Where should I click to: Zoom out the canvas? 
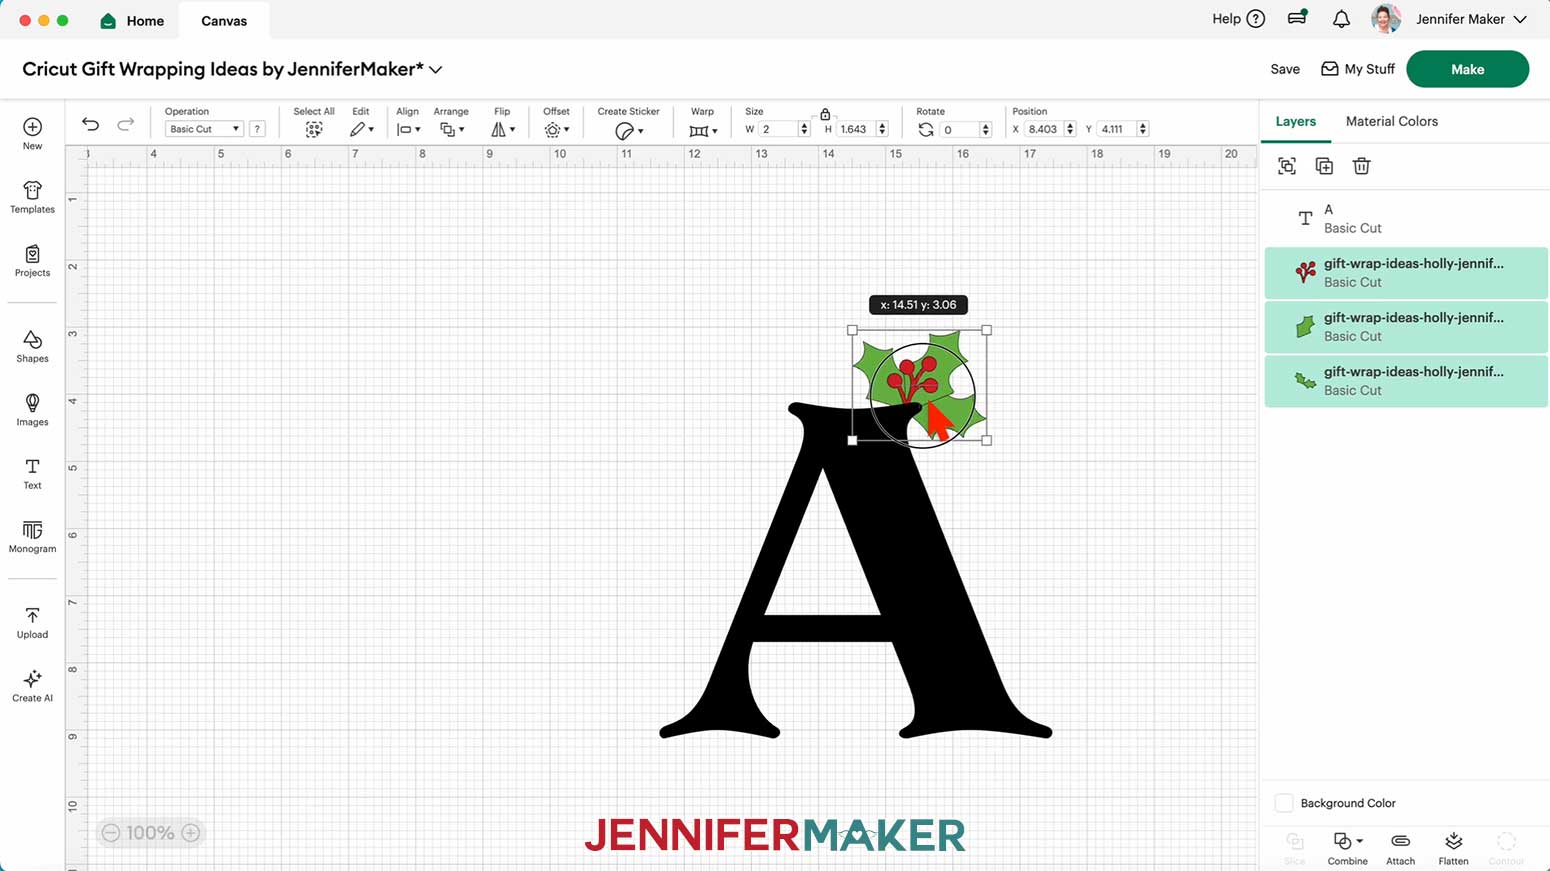[x=111, y=832]
